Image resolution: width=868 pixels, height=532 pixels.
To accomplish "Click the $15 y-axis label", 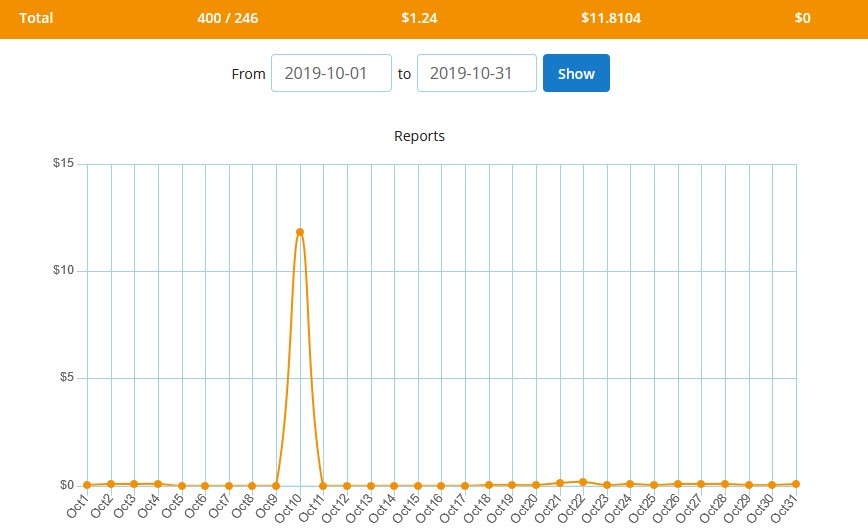I will coord(63,164).
